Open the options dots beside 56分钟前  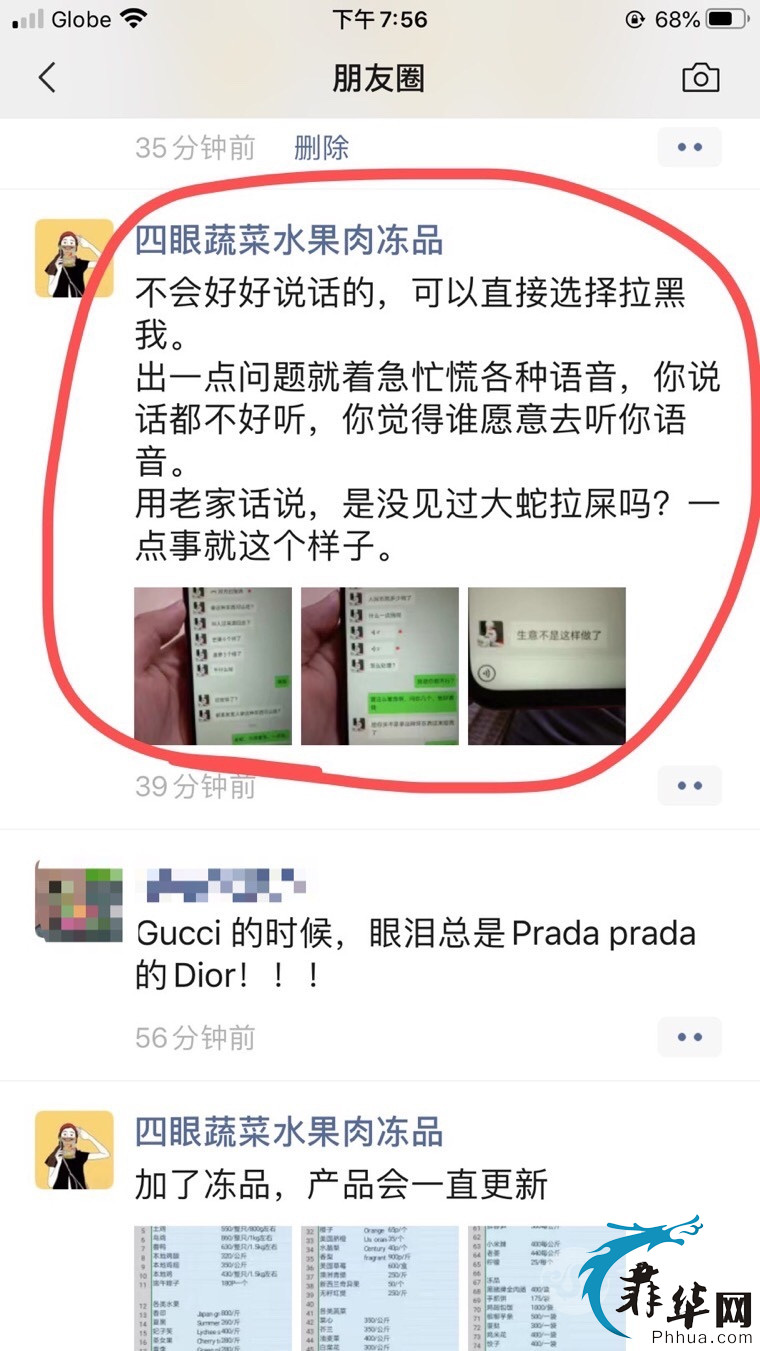pos(689,1037)
